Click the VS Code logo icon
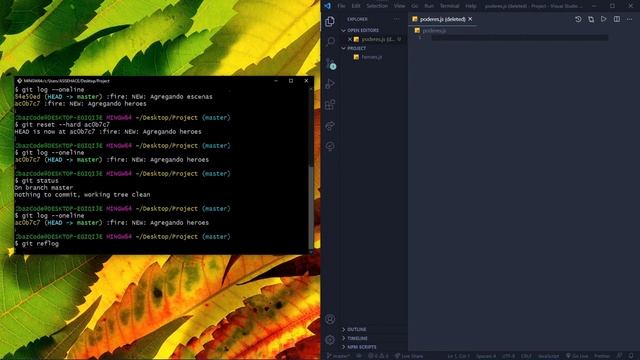Screen dimensions: 640x360 coord(327,6)
